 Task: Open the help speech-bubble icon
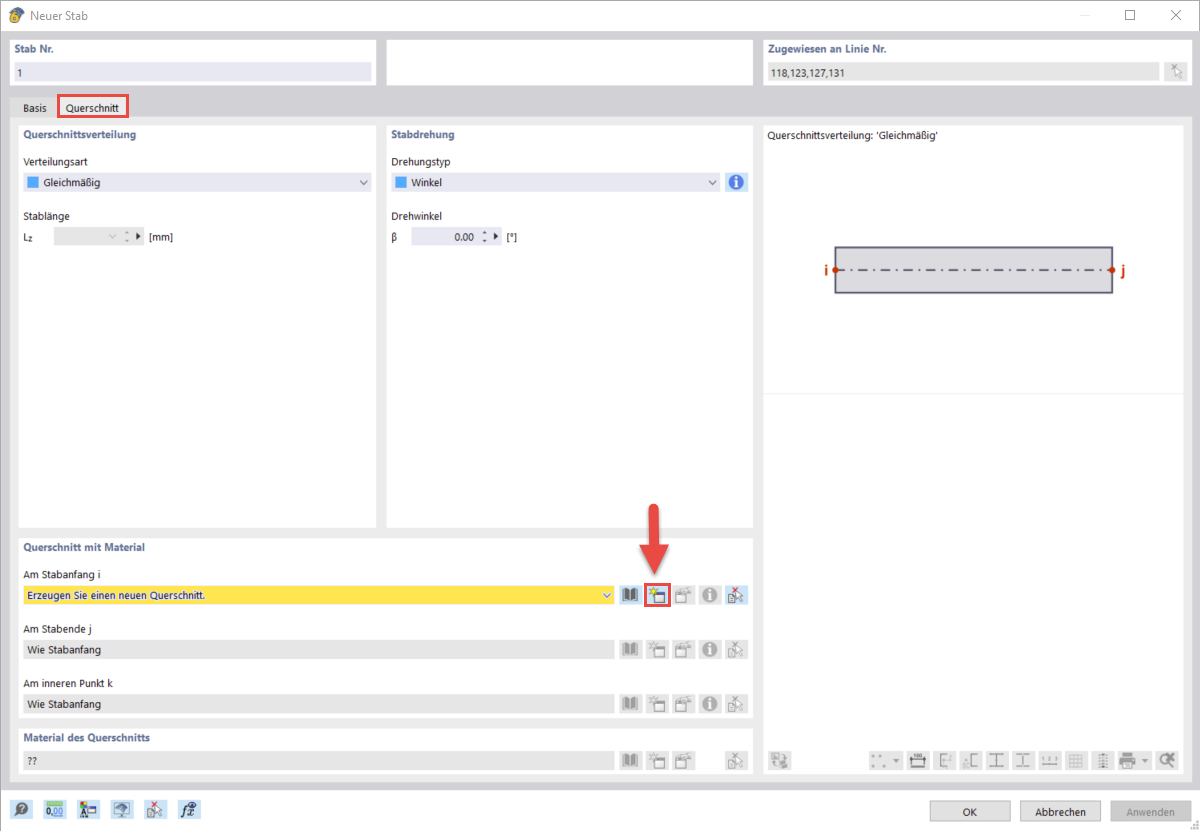pos(21,810)
